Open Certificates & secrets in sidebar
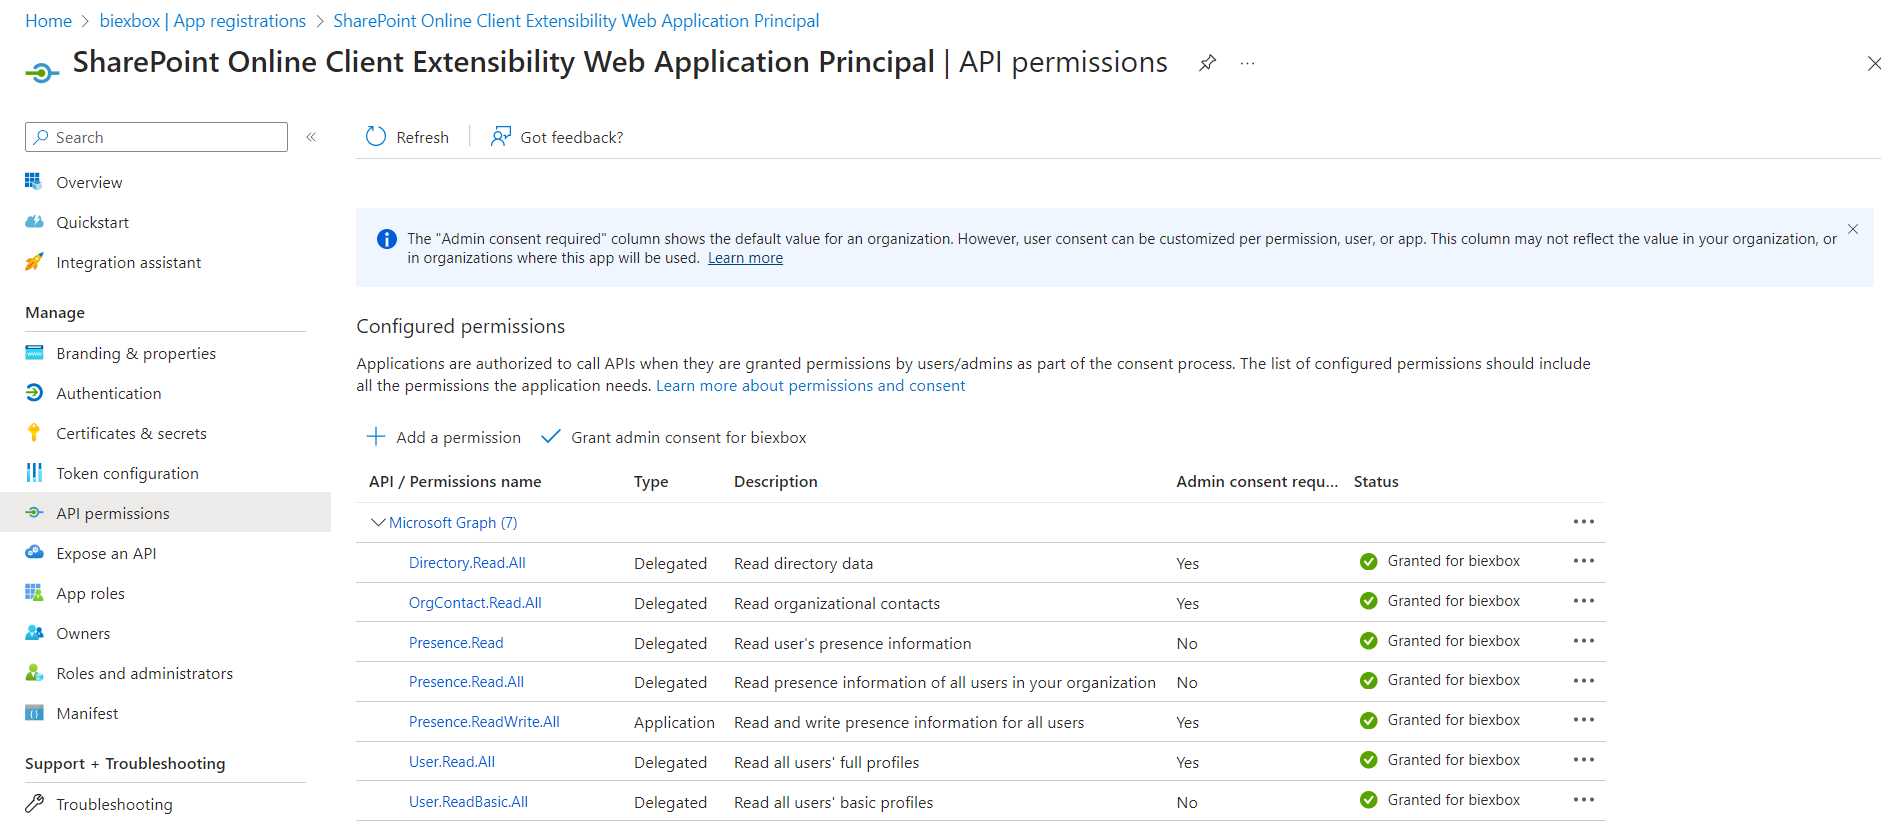This screenshot has width=1881, height=828. click(x=131, y=433)
